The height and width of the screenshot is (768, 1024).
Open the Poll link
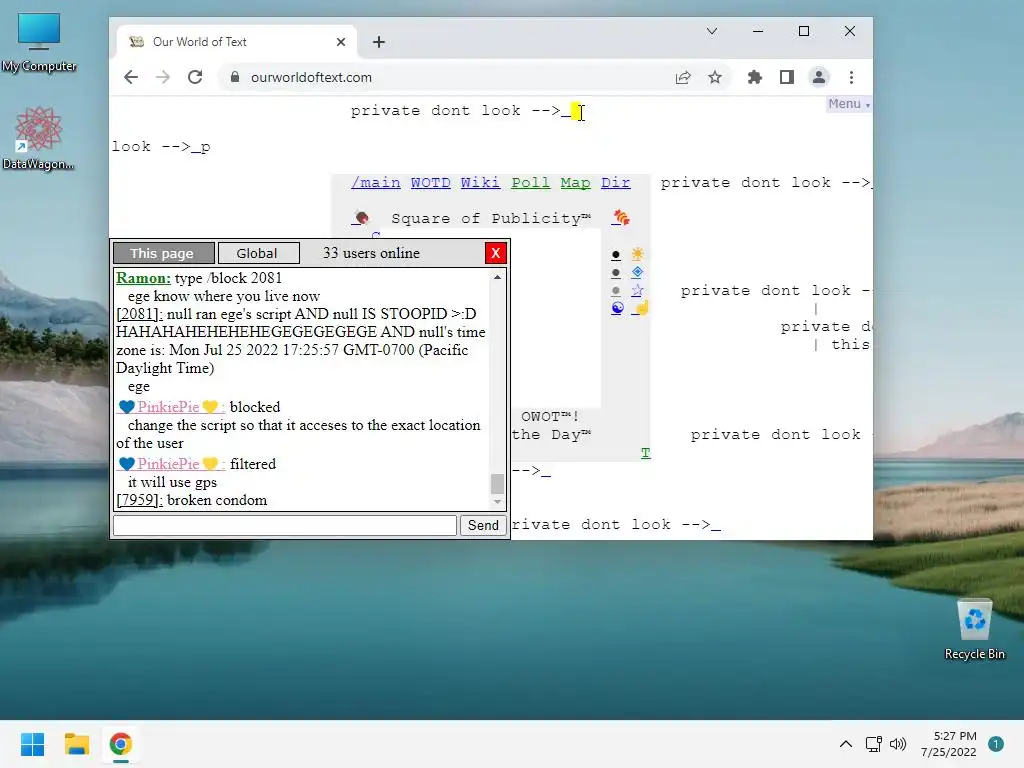[x=530, y=182]
